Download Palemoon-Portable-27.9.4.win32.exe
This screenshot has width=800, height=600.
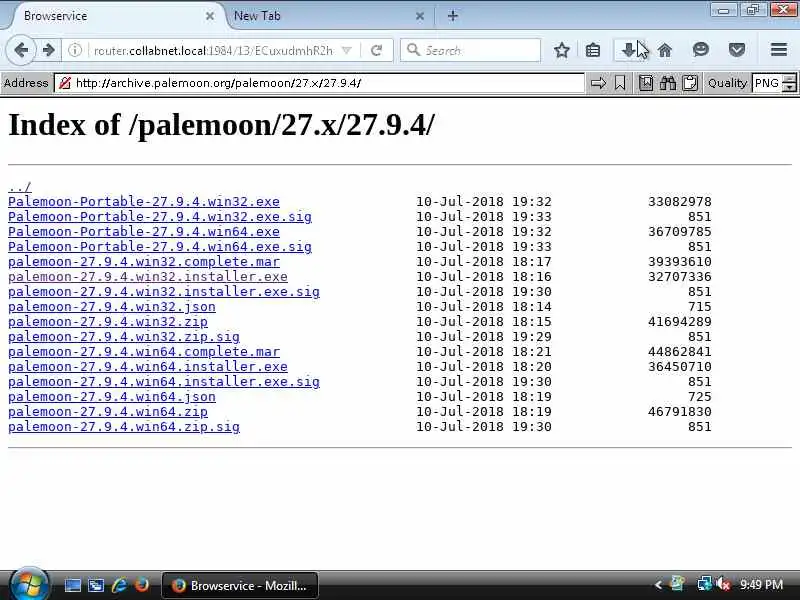click(144, 202)
